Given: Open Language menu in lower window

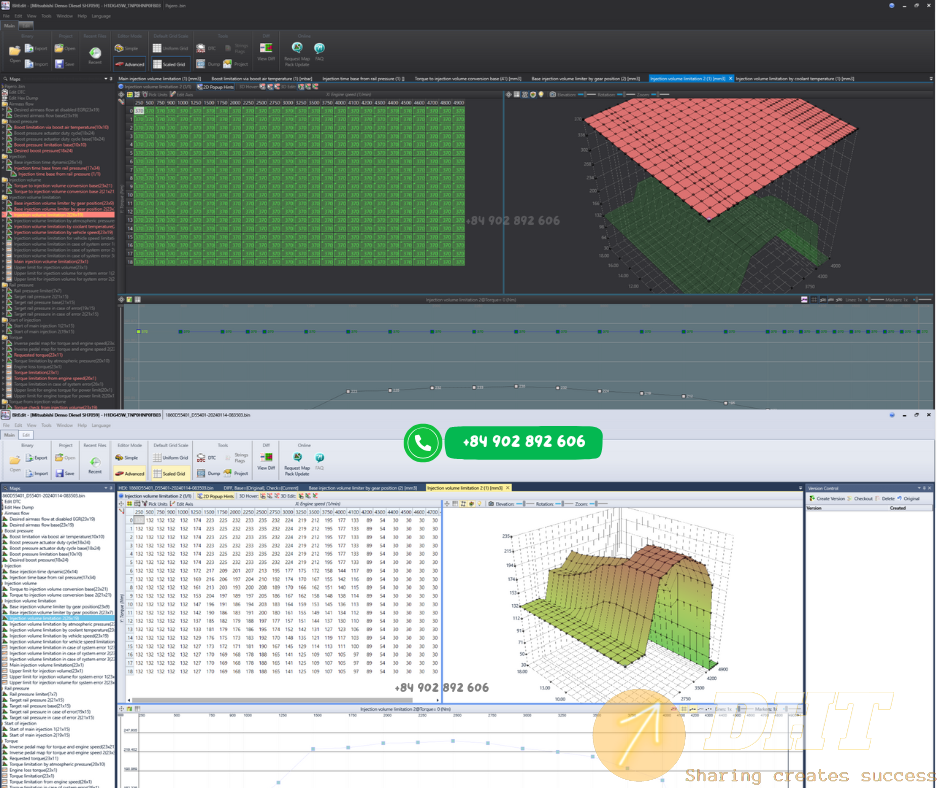Looking at the screenshot, I should 101,425.
